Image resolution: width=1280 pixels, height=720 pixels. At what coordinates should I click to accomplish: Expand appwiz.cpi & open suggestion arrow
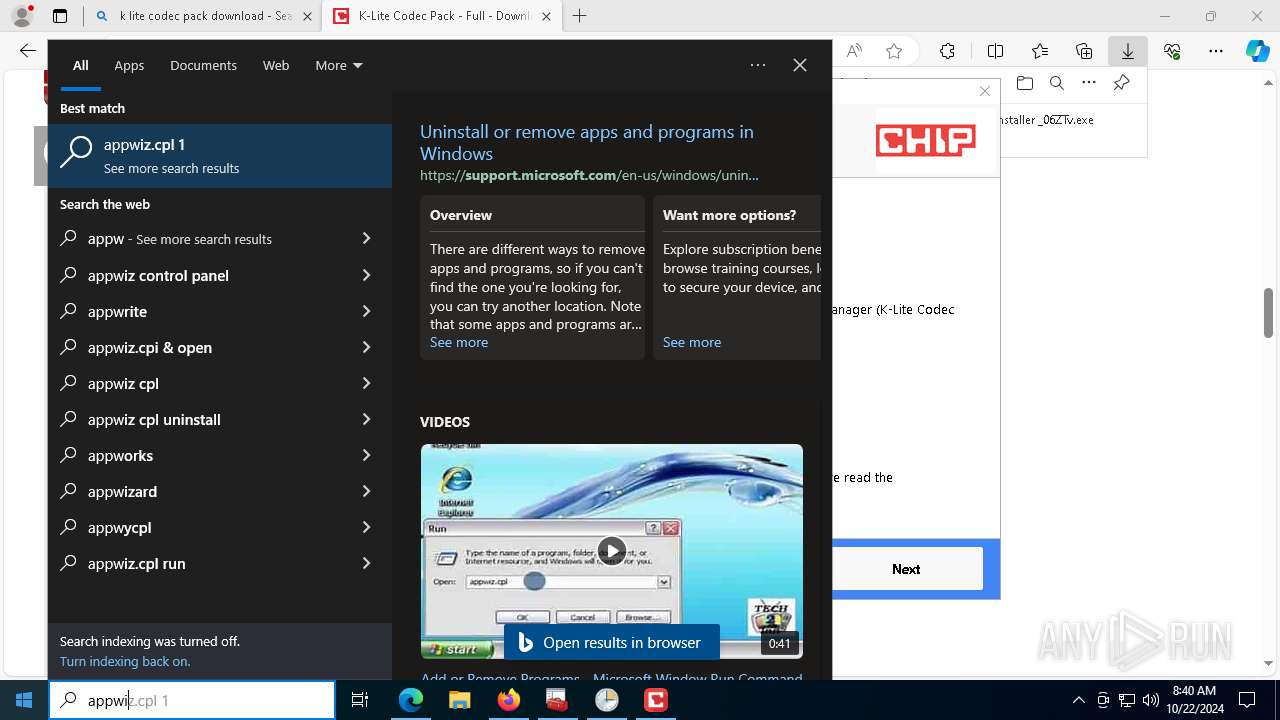(x=366, y=347)
